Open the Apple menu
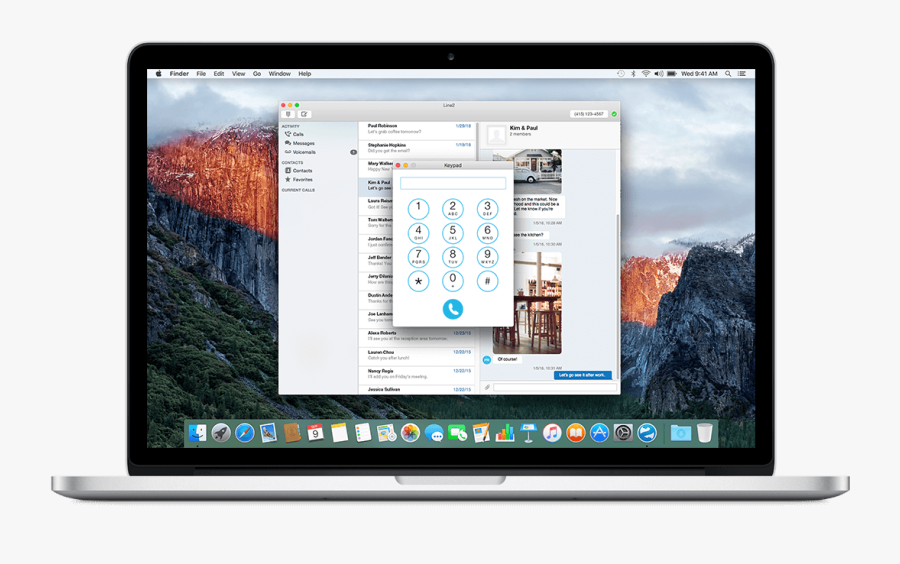The image size is (900, 564). click(158, 74)
